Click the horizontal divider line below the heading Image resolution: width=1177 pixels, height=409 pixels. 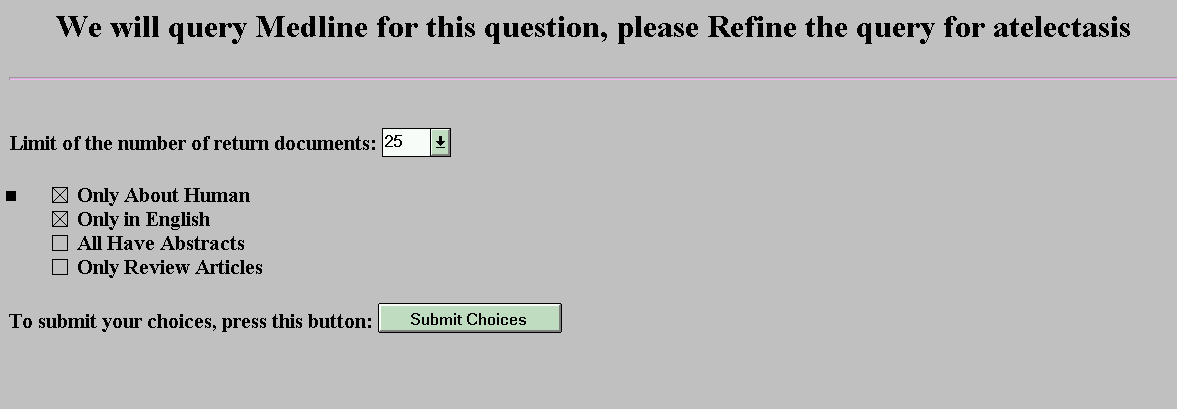pos(592,77)
